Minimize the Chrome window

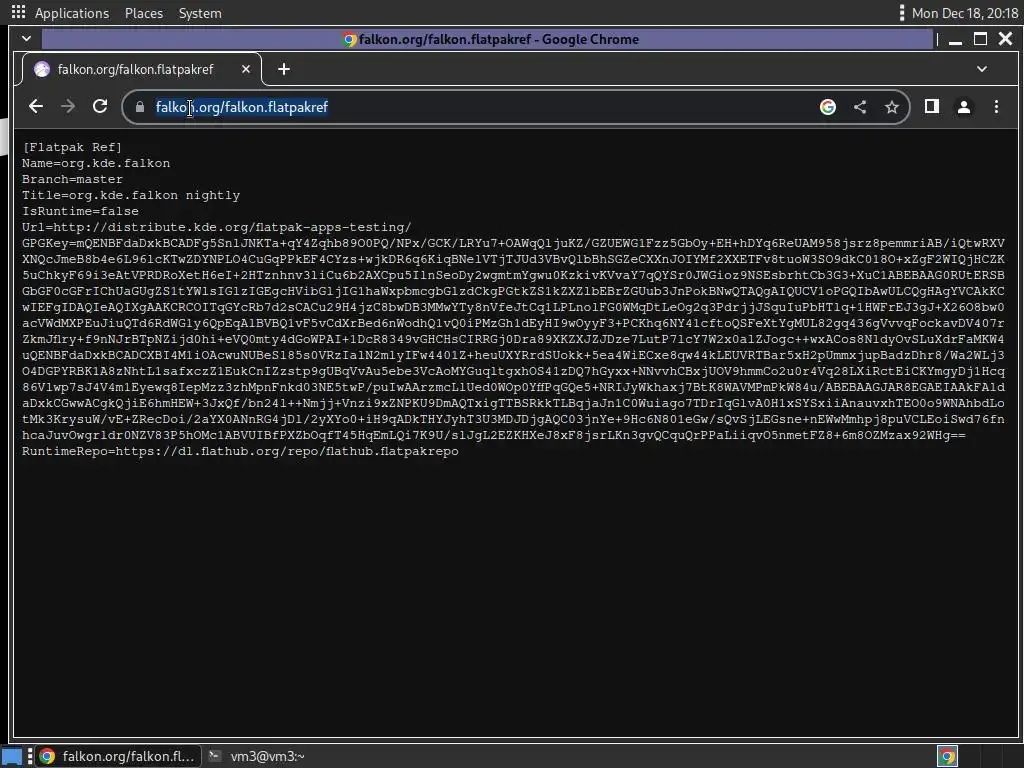coord(955,39)
